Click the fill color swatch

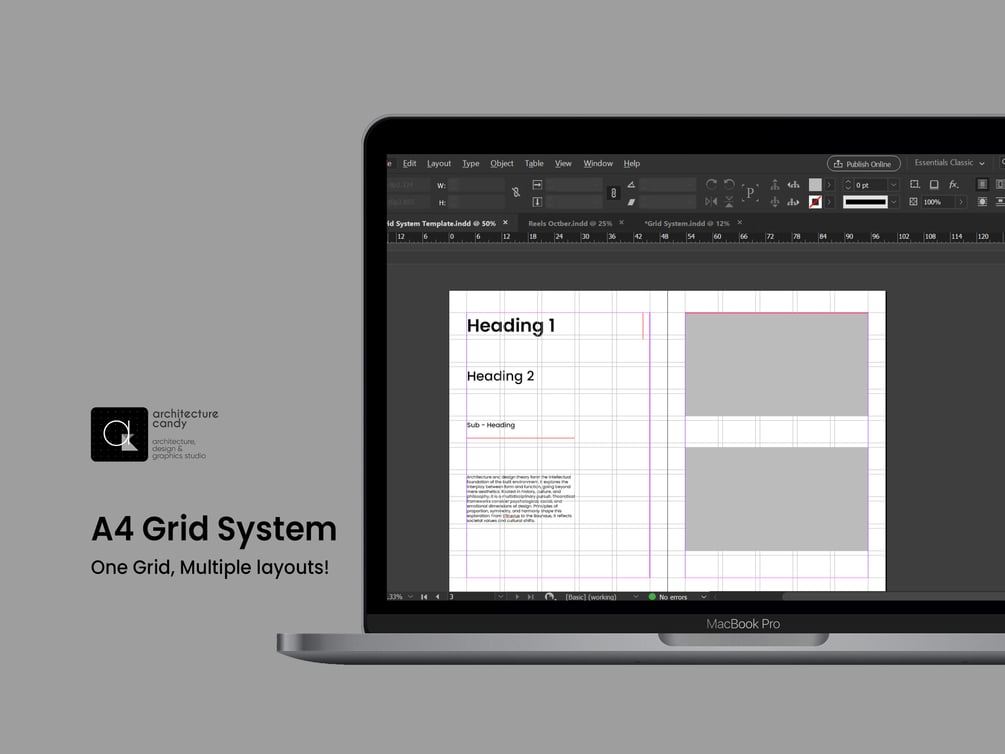815,185
